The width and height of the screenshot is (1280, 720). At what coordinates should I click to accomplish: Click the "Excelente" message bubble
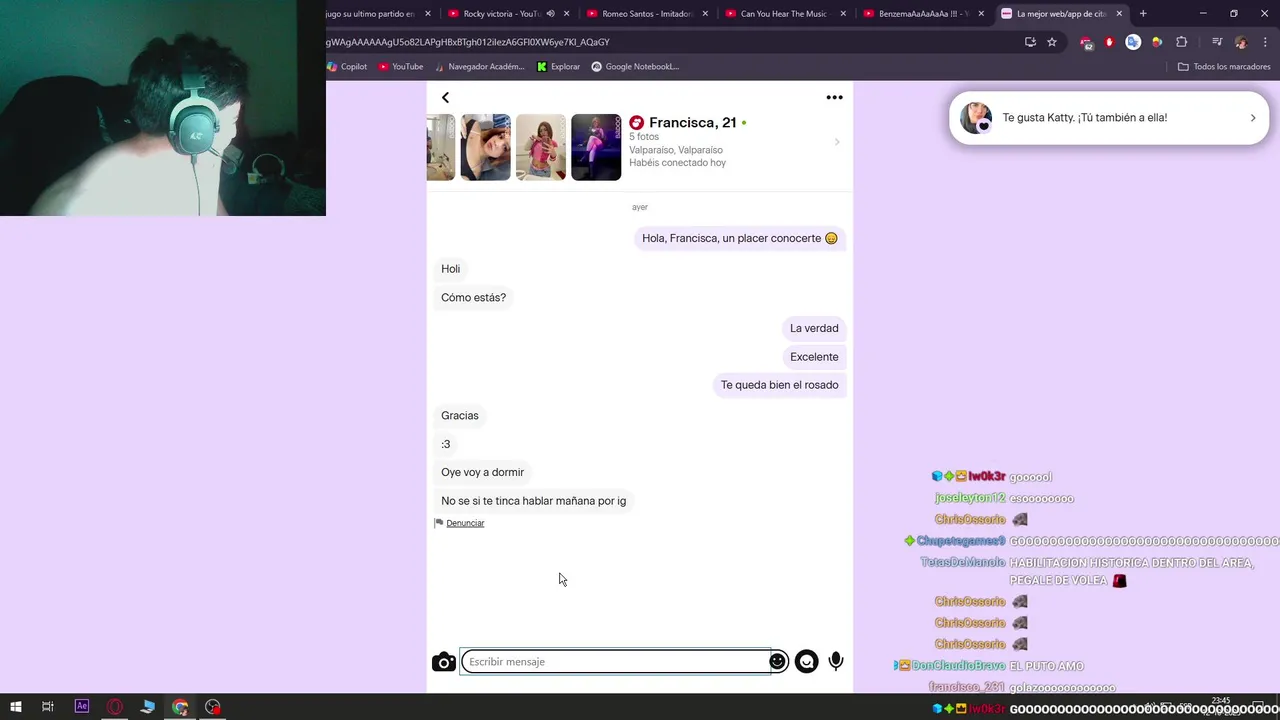click(x=814, y=357)
